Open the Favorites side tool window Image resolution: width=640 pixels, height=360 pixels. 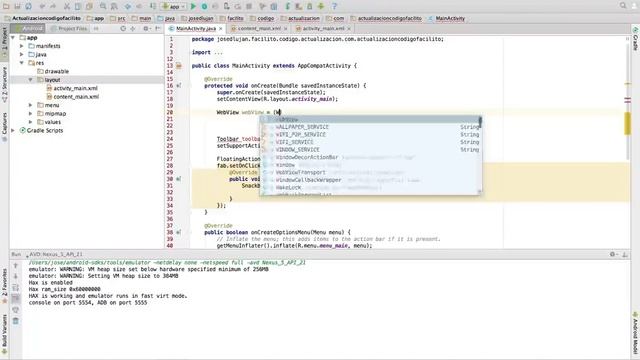pos(4,286)
